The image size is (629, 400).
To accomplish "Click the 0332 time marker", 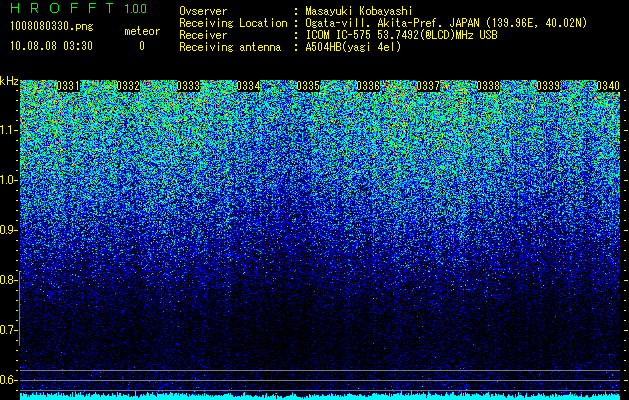I will [128, 86].
